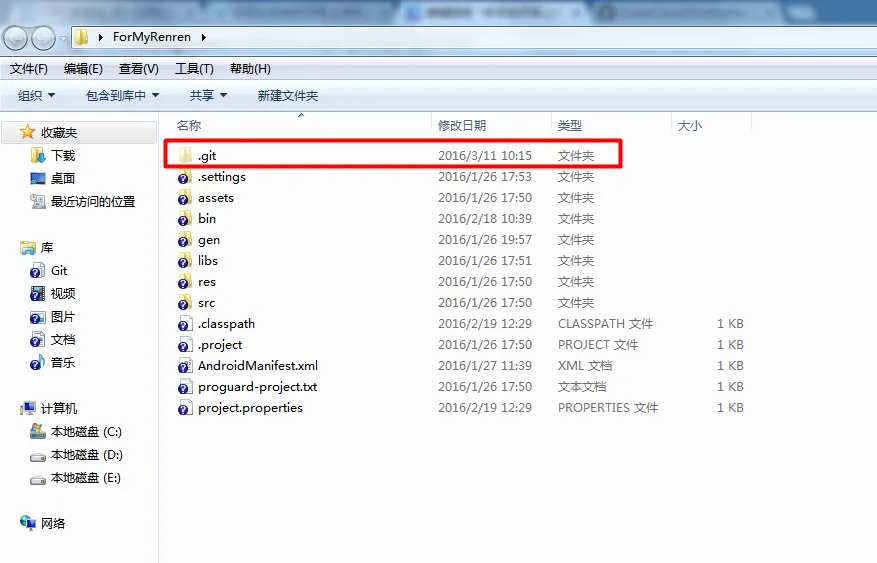Image resolution: width=877 pixels, height=563 pixels.
Task: Click the 网络 network icon
Action: point(28,523)
